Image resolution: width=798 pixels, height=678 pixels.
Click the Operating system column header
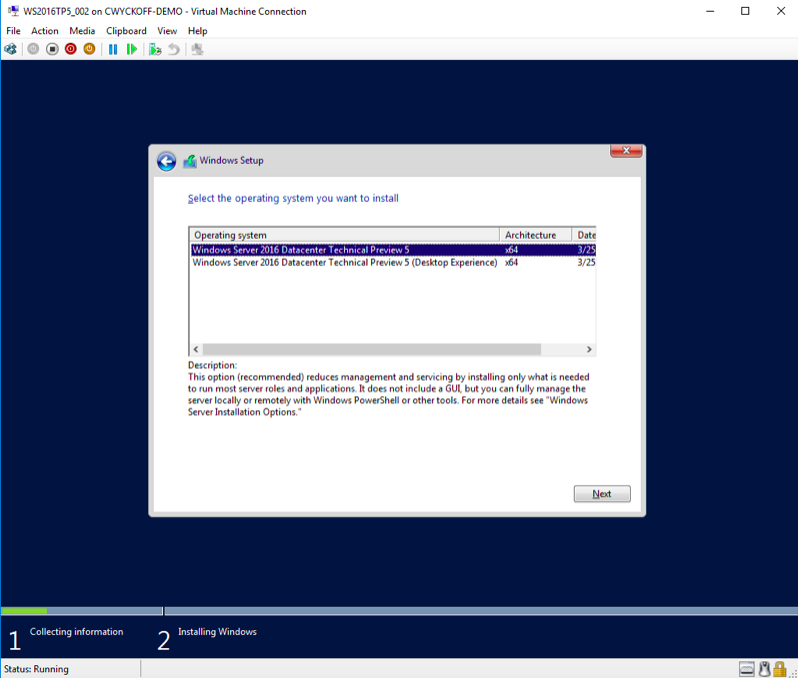[x=345, y=235]
